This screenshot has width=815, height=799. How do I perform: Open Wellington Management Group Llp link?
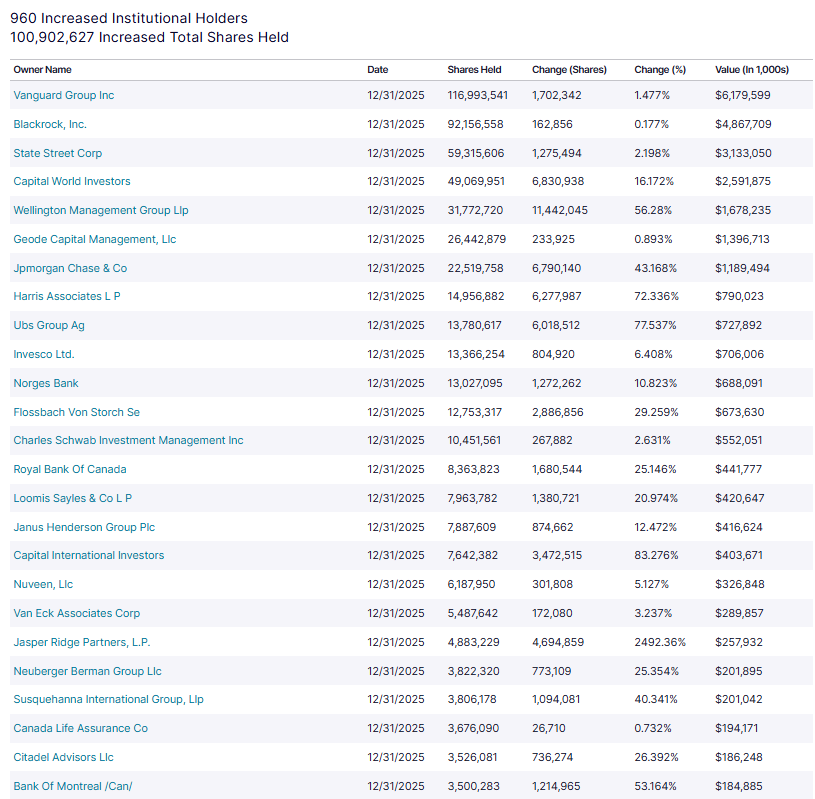pyautogui.click(x=101, y=211)
